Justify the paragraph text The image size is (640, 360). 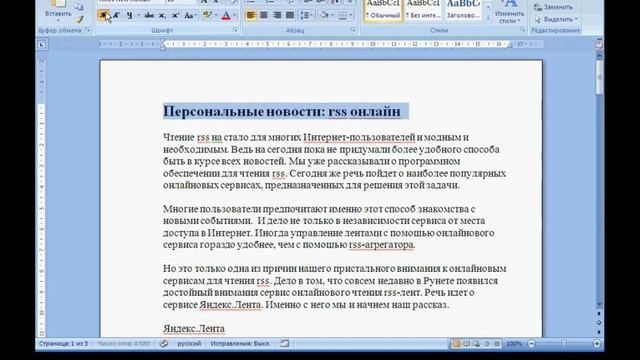click(x=290, y=15)
